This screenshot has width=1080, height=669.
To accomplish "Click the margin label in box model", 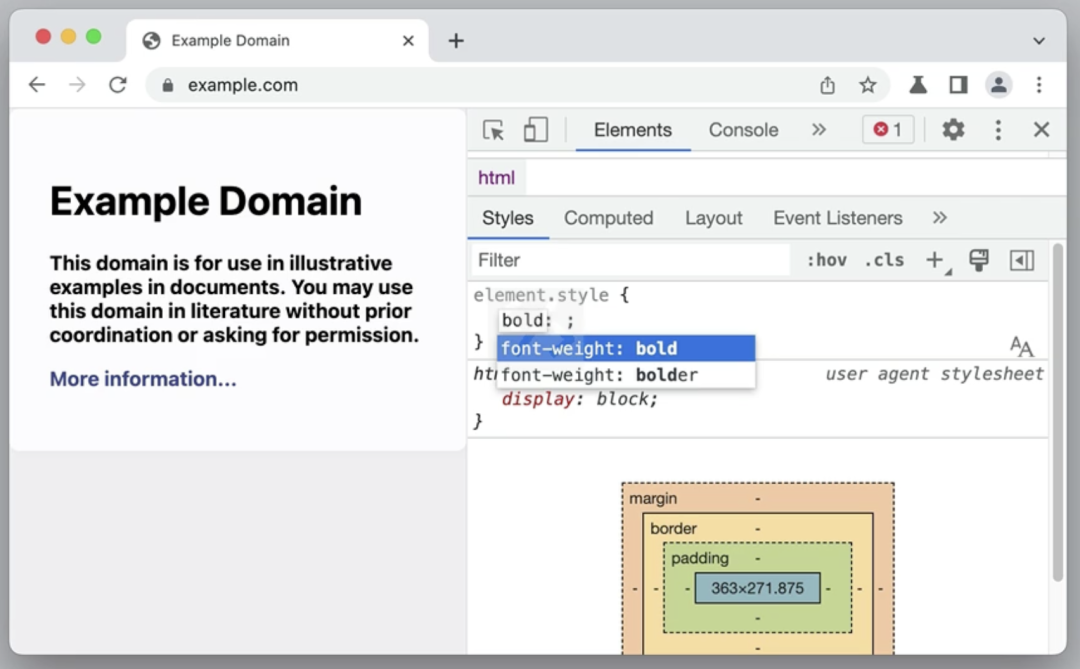I will [x=653, y=498].
